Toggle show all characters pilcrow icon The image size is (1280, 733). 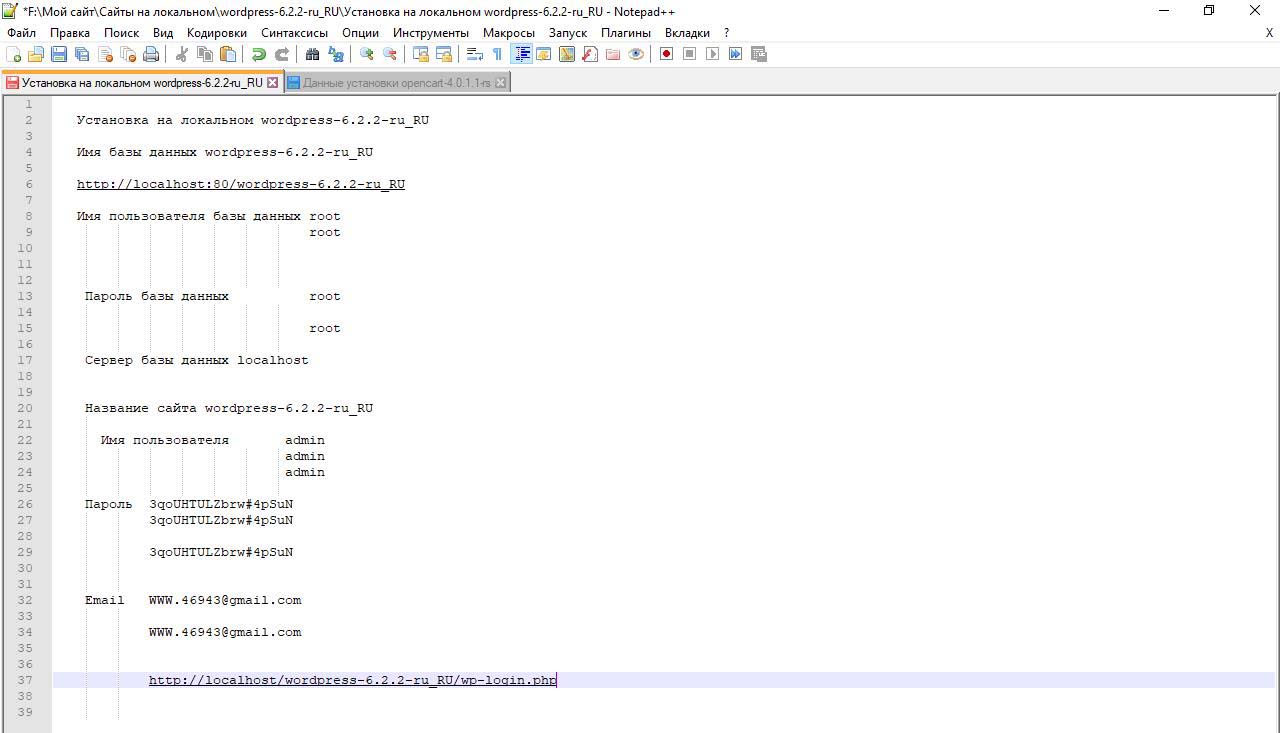point(497,54)
